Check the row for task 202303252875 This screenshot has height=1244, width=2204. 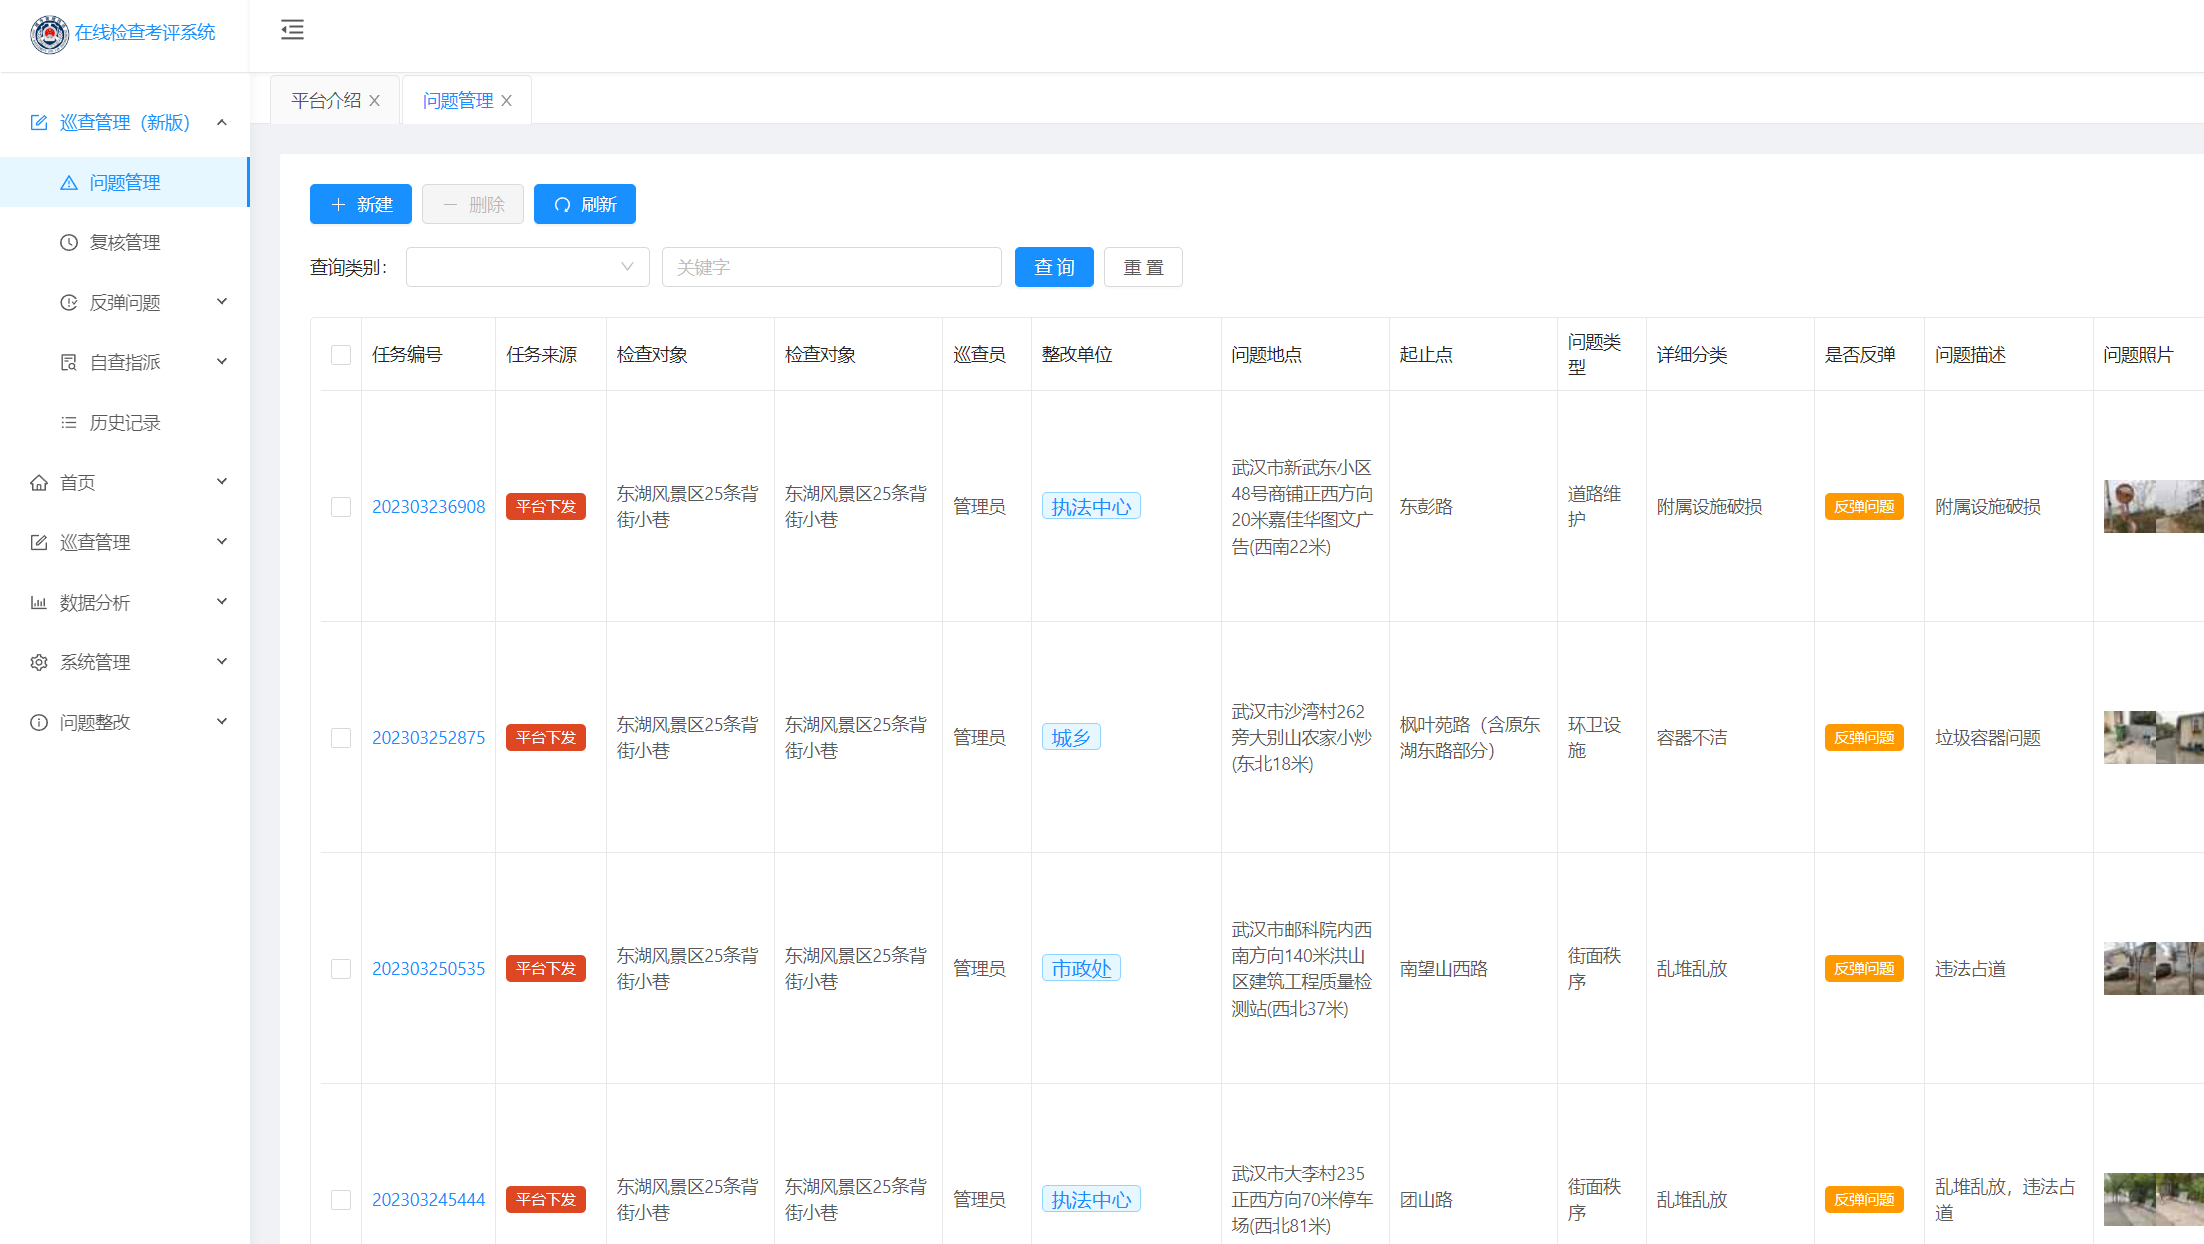pos(341,738)
